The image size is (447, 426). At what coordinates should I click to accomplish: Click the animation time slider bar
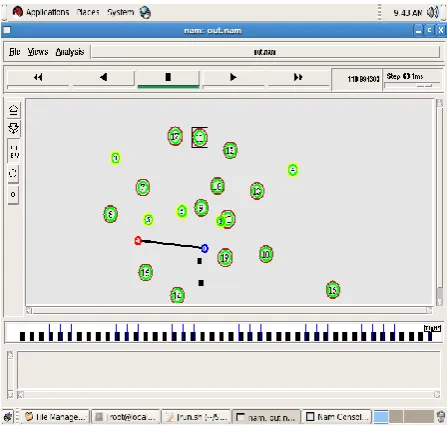pyautogui.click(x=223, y=333)
